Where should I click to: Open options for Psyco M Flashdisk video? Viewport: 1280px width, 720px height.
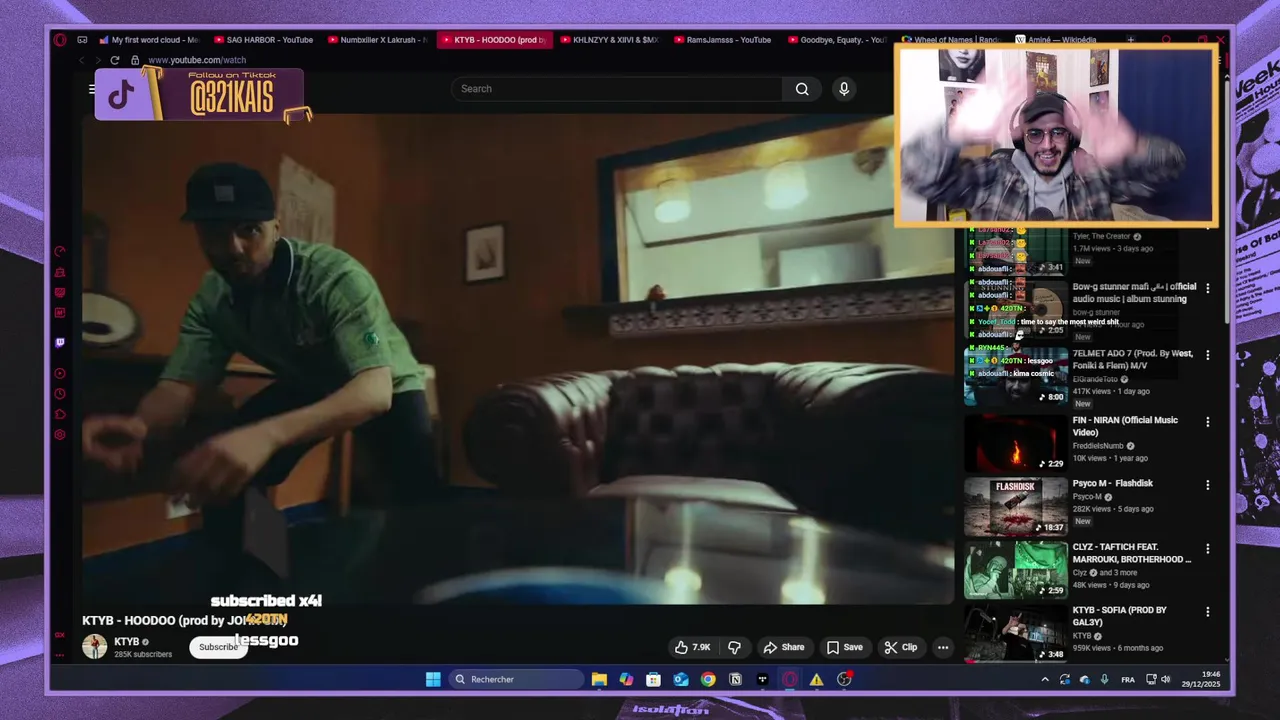point(1207,485)
